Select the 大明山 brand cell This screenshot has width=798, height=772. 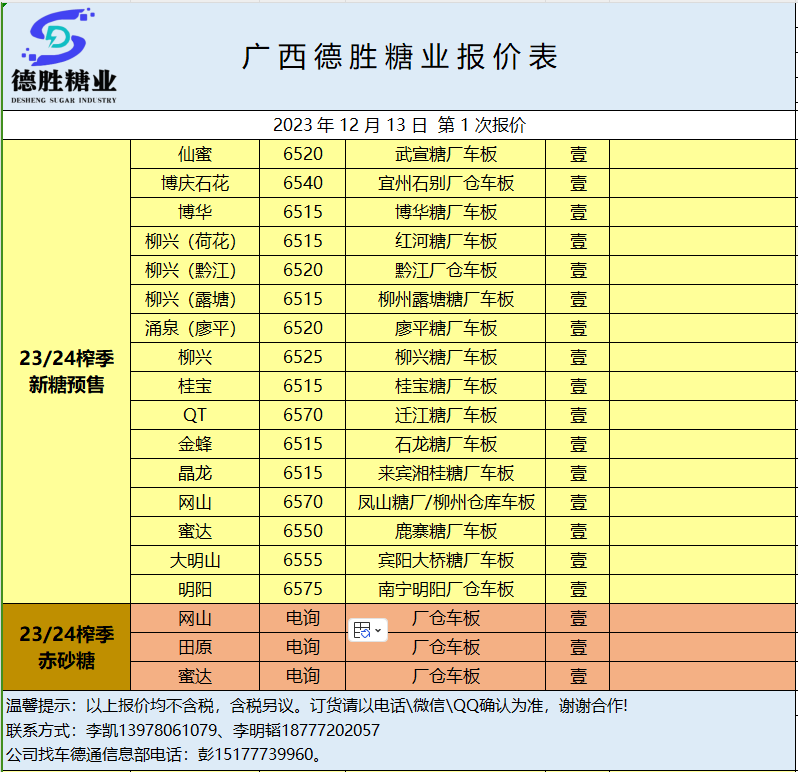pos(195,560)
